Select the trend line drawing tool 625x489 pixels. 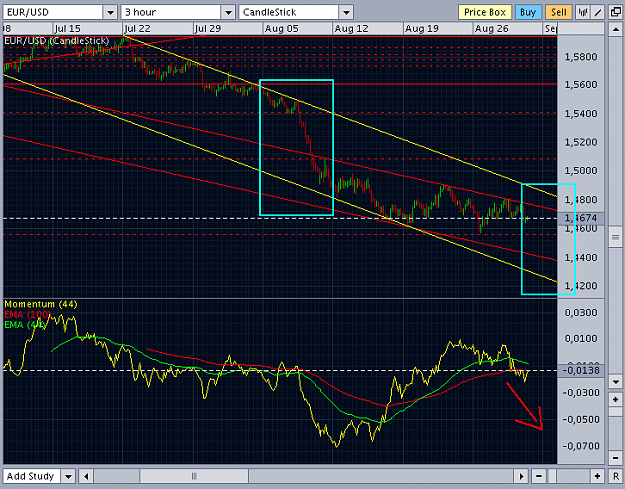[x=598, y=12]
